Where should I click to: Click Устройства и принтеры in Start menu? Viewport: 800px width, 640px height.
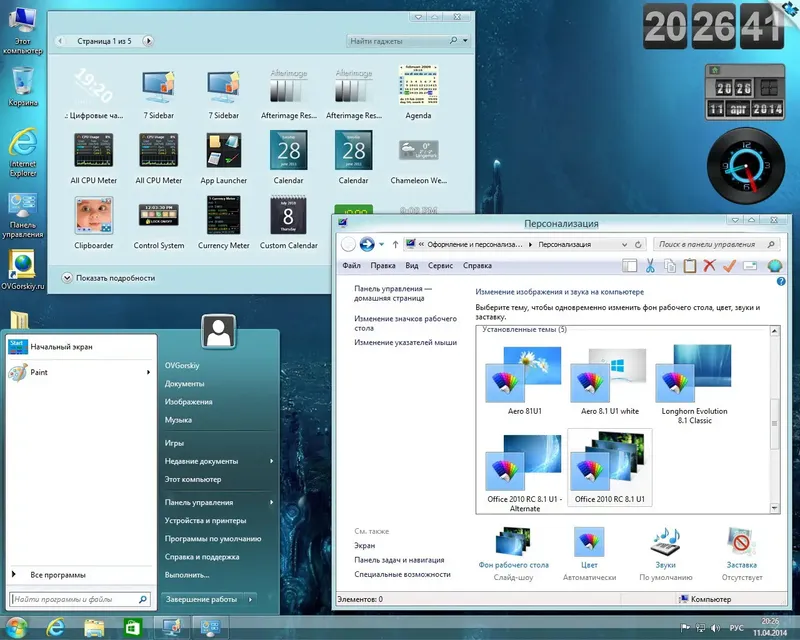(205, 521)
